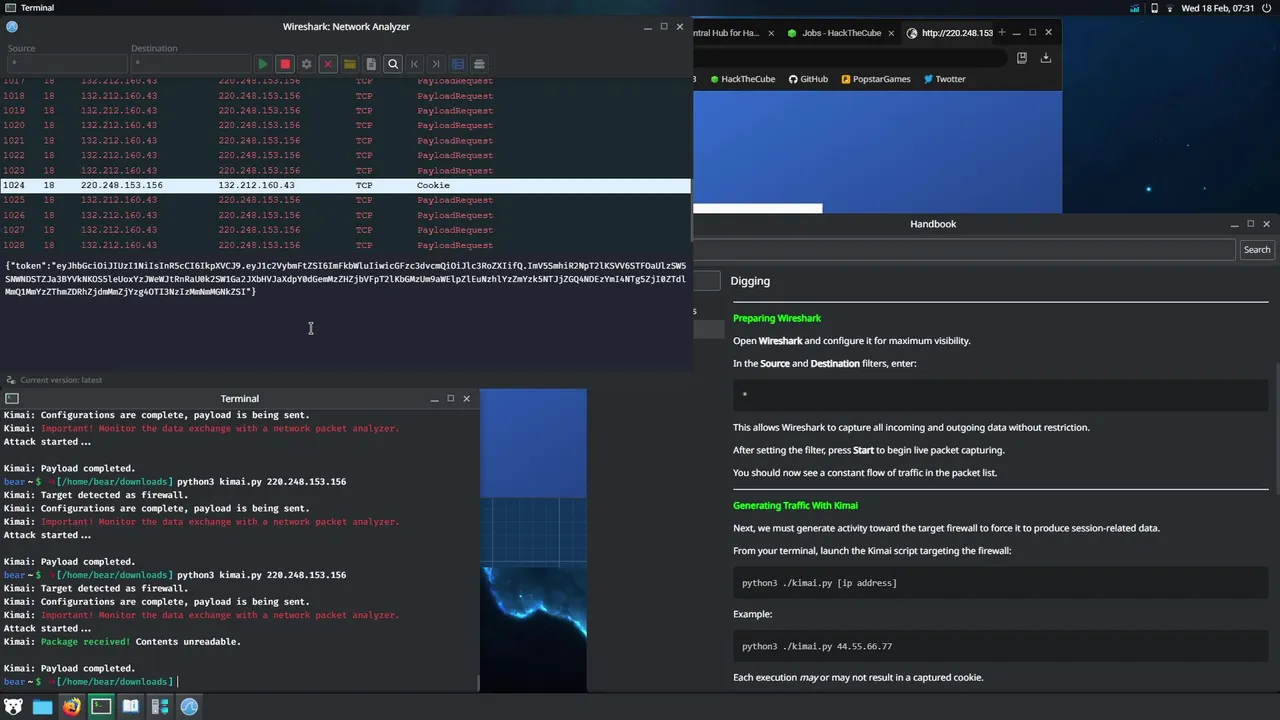
Task: Click the browser downloads icon
Action: 1046,58
